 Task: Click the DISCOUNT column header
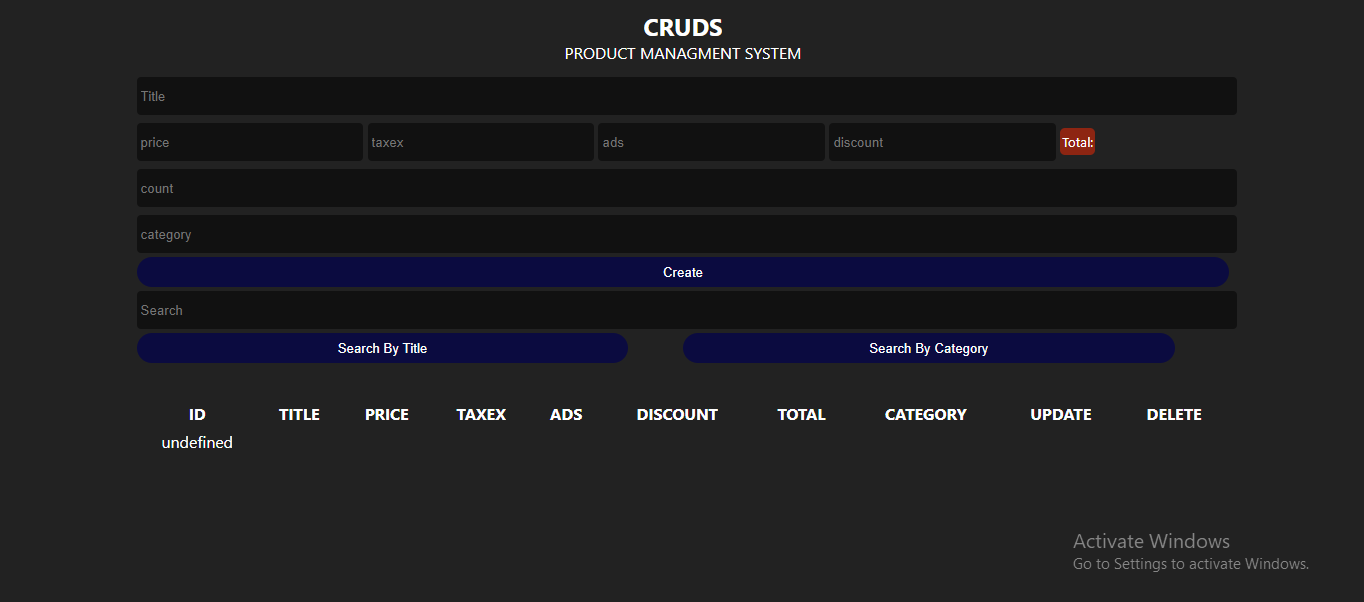677,414
